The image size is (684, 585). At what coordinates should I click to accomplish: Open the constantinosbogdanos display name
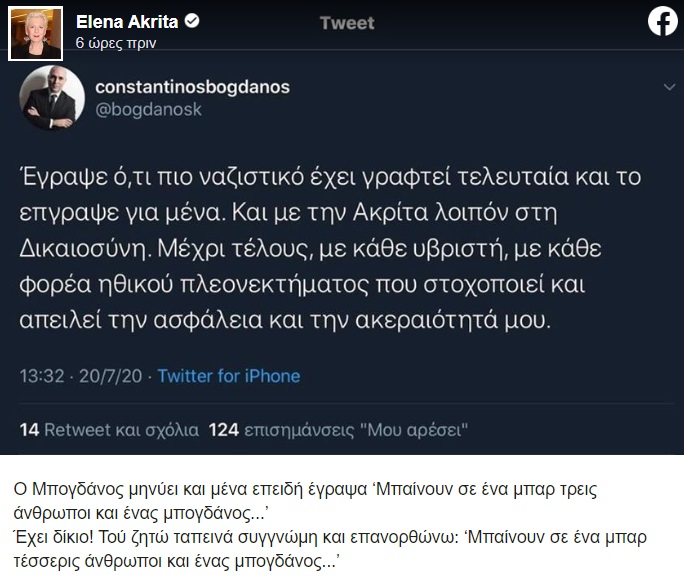[x=192, y=87]
